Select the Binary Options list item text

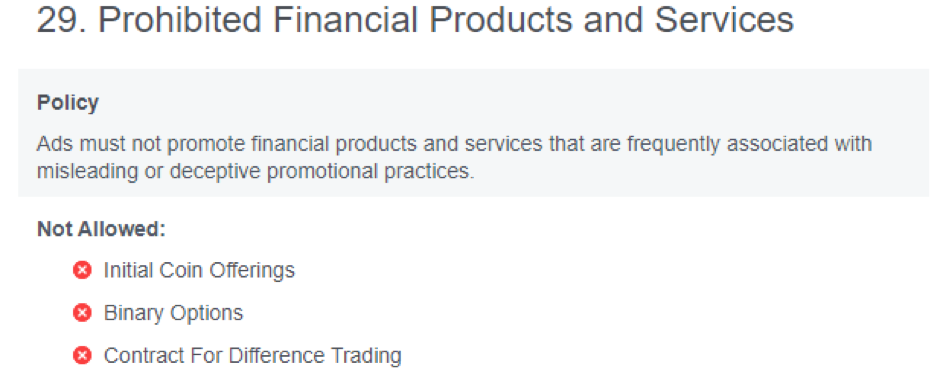(174, 313)
